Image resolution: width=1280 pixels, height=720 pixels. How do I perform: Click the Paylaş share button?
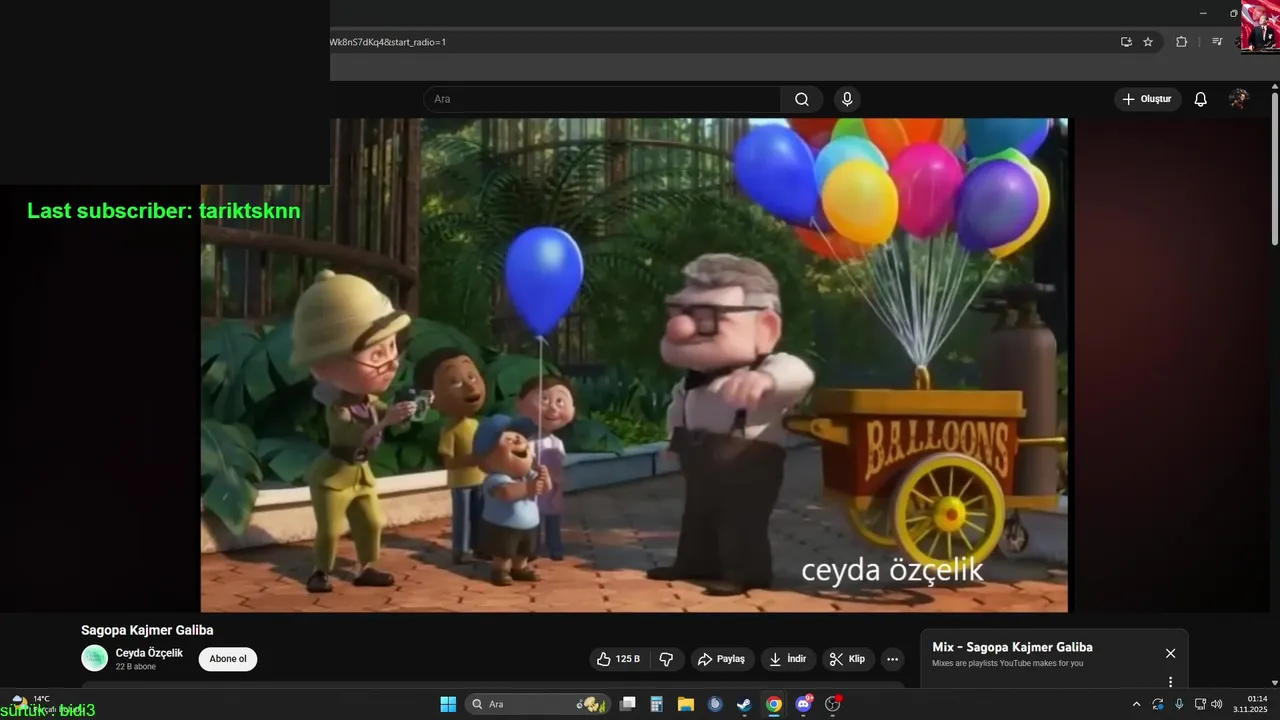pyautogui.click(x=721, y=659)
